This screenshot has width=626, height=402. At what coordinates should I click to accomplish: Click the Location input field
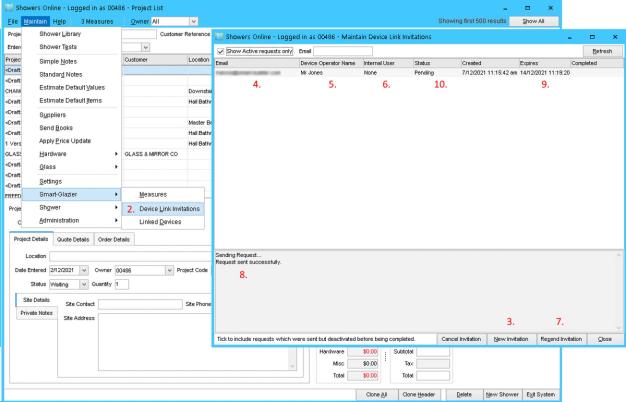click(x=130, y=256)
